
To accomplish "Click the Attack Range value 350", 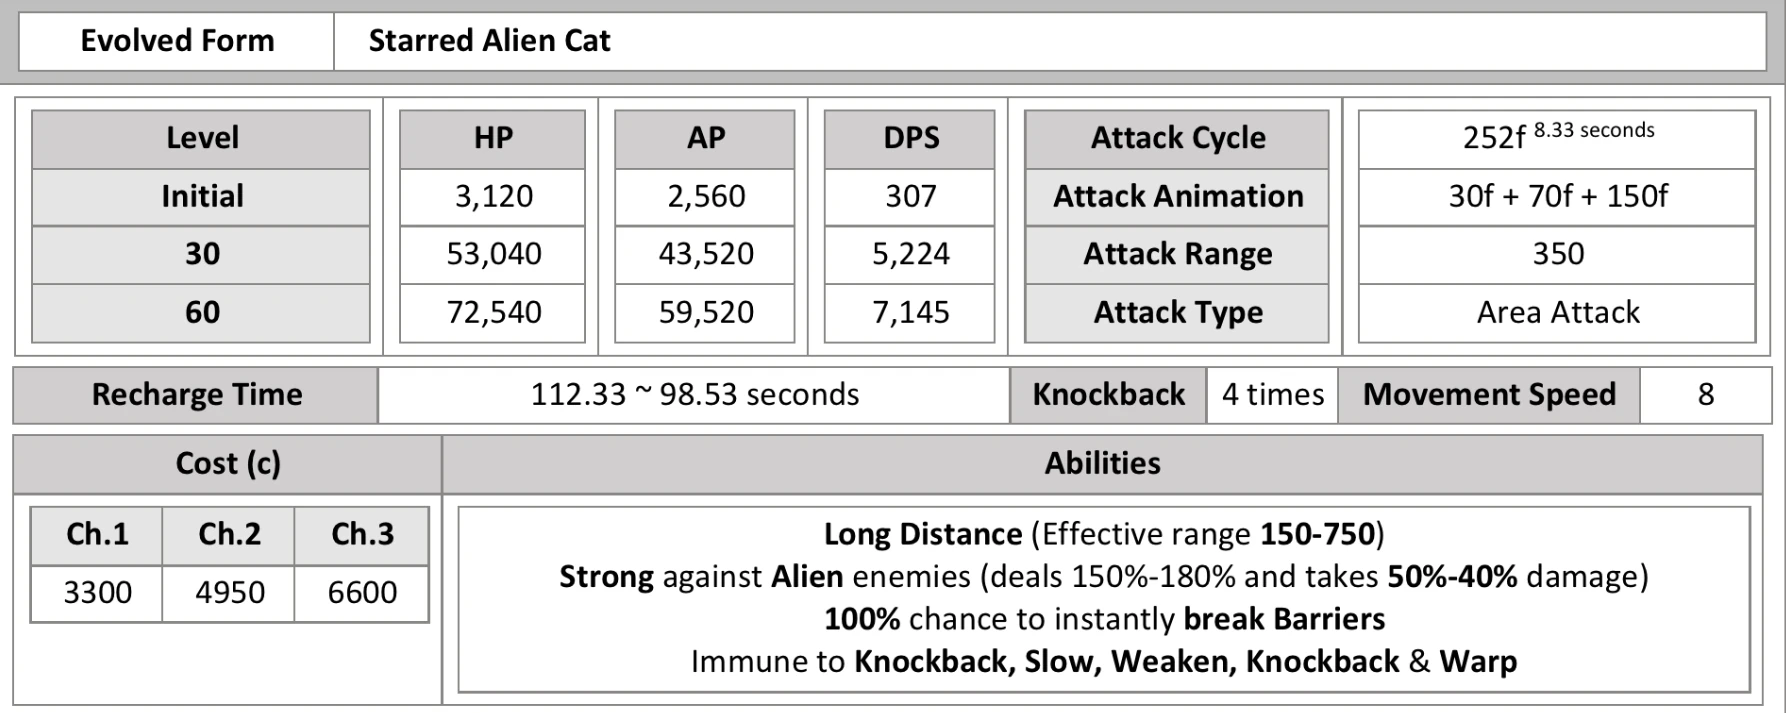I will pos(1557,254).
